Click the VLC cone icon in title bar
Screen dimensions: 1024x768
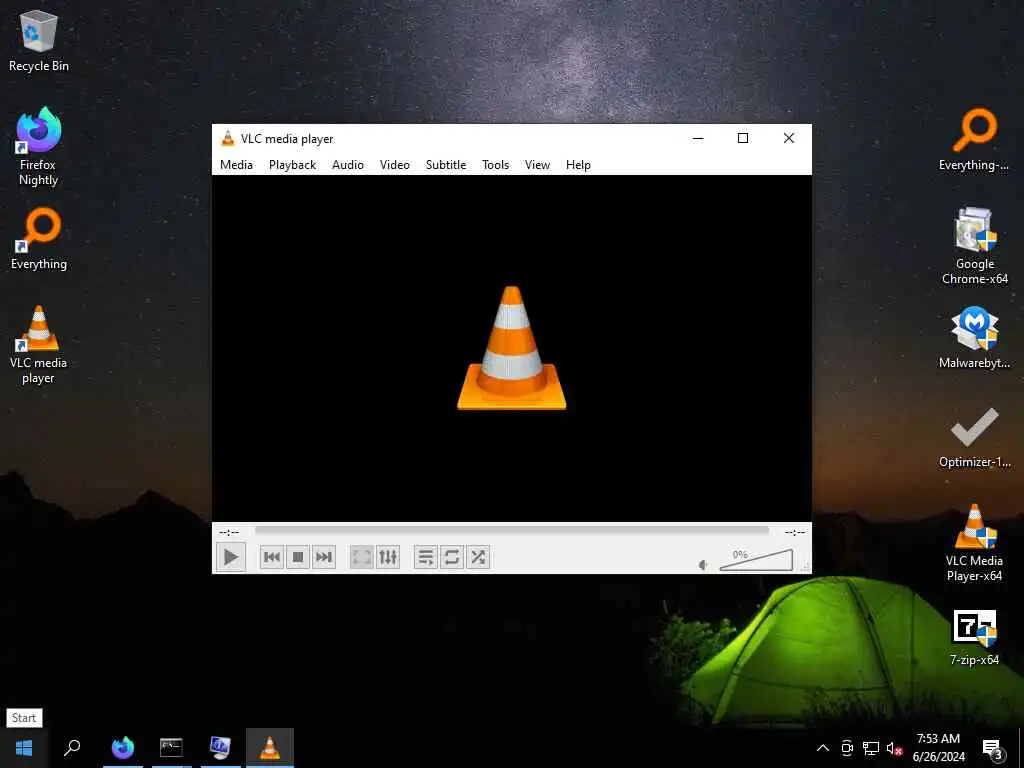pos(227,138)
